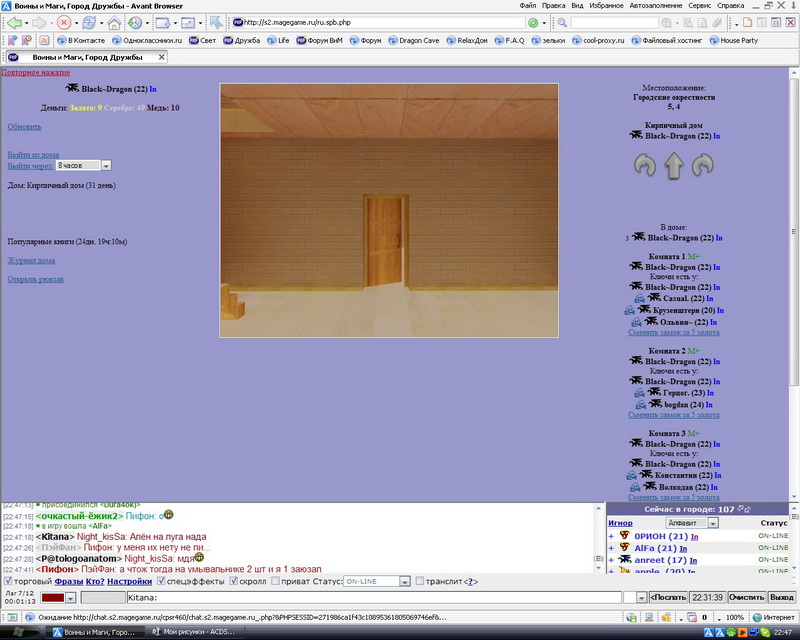This screenshot has width=800, height=640.
Task: Click the key holder icon beside Casual.
Action: coord(639,299)
